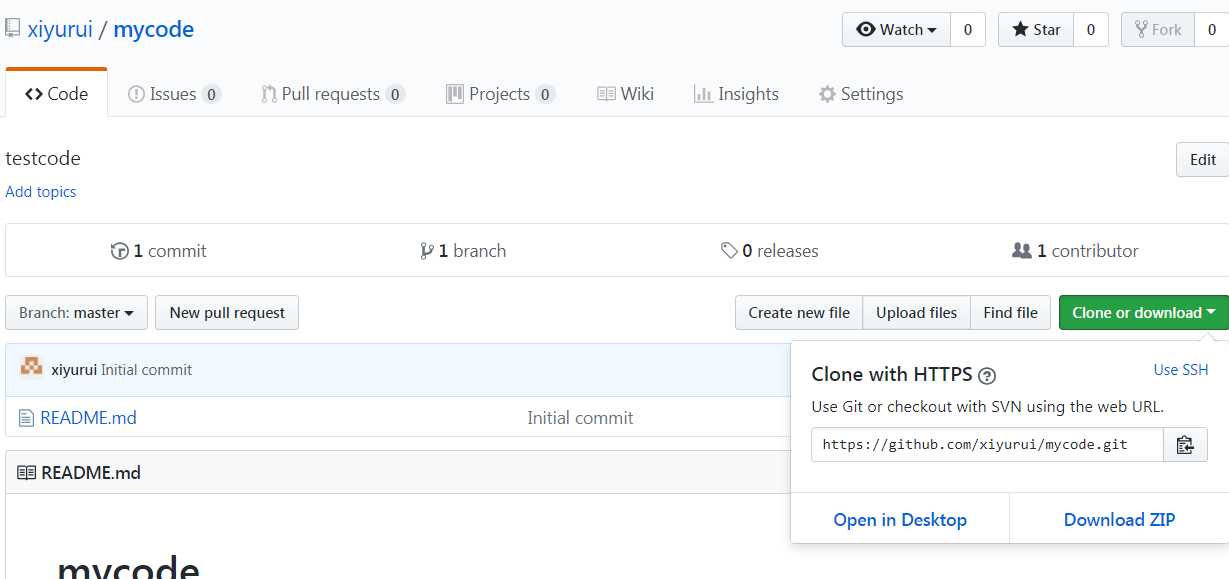The width and height of the screenshot is (1229, 579).
Task: Click the Settings gear icon
Action: 827,94
